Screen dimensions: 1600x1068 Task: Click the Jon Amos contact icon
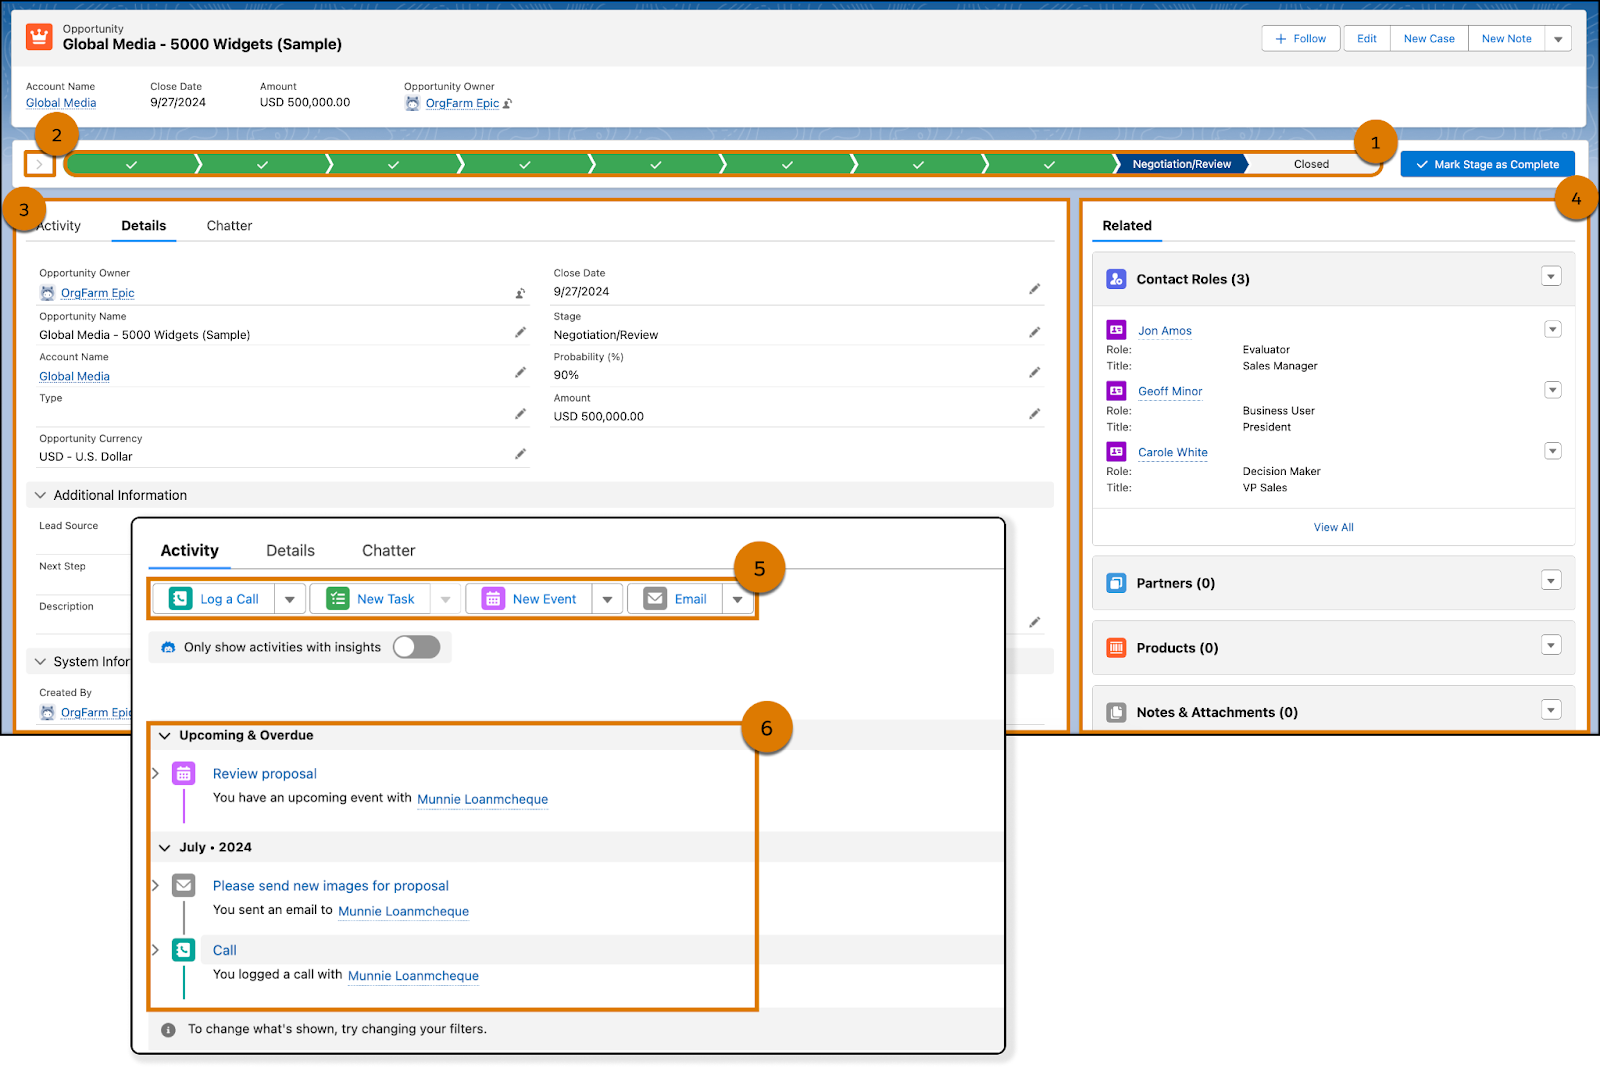1116,330
